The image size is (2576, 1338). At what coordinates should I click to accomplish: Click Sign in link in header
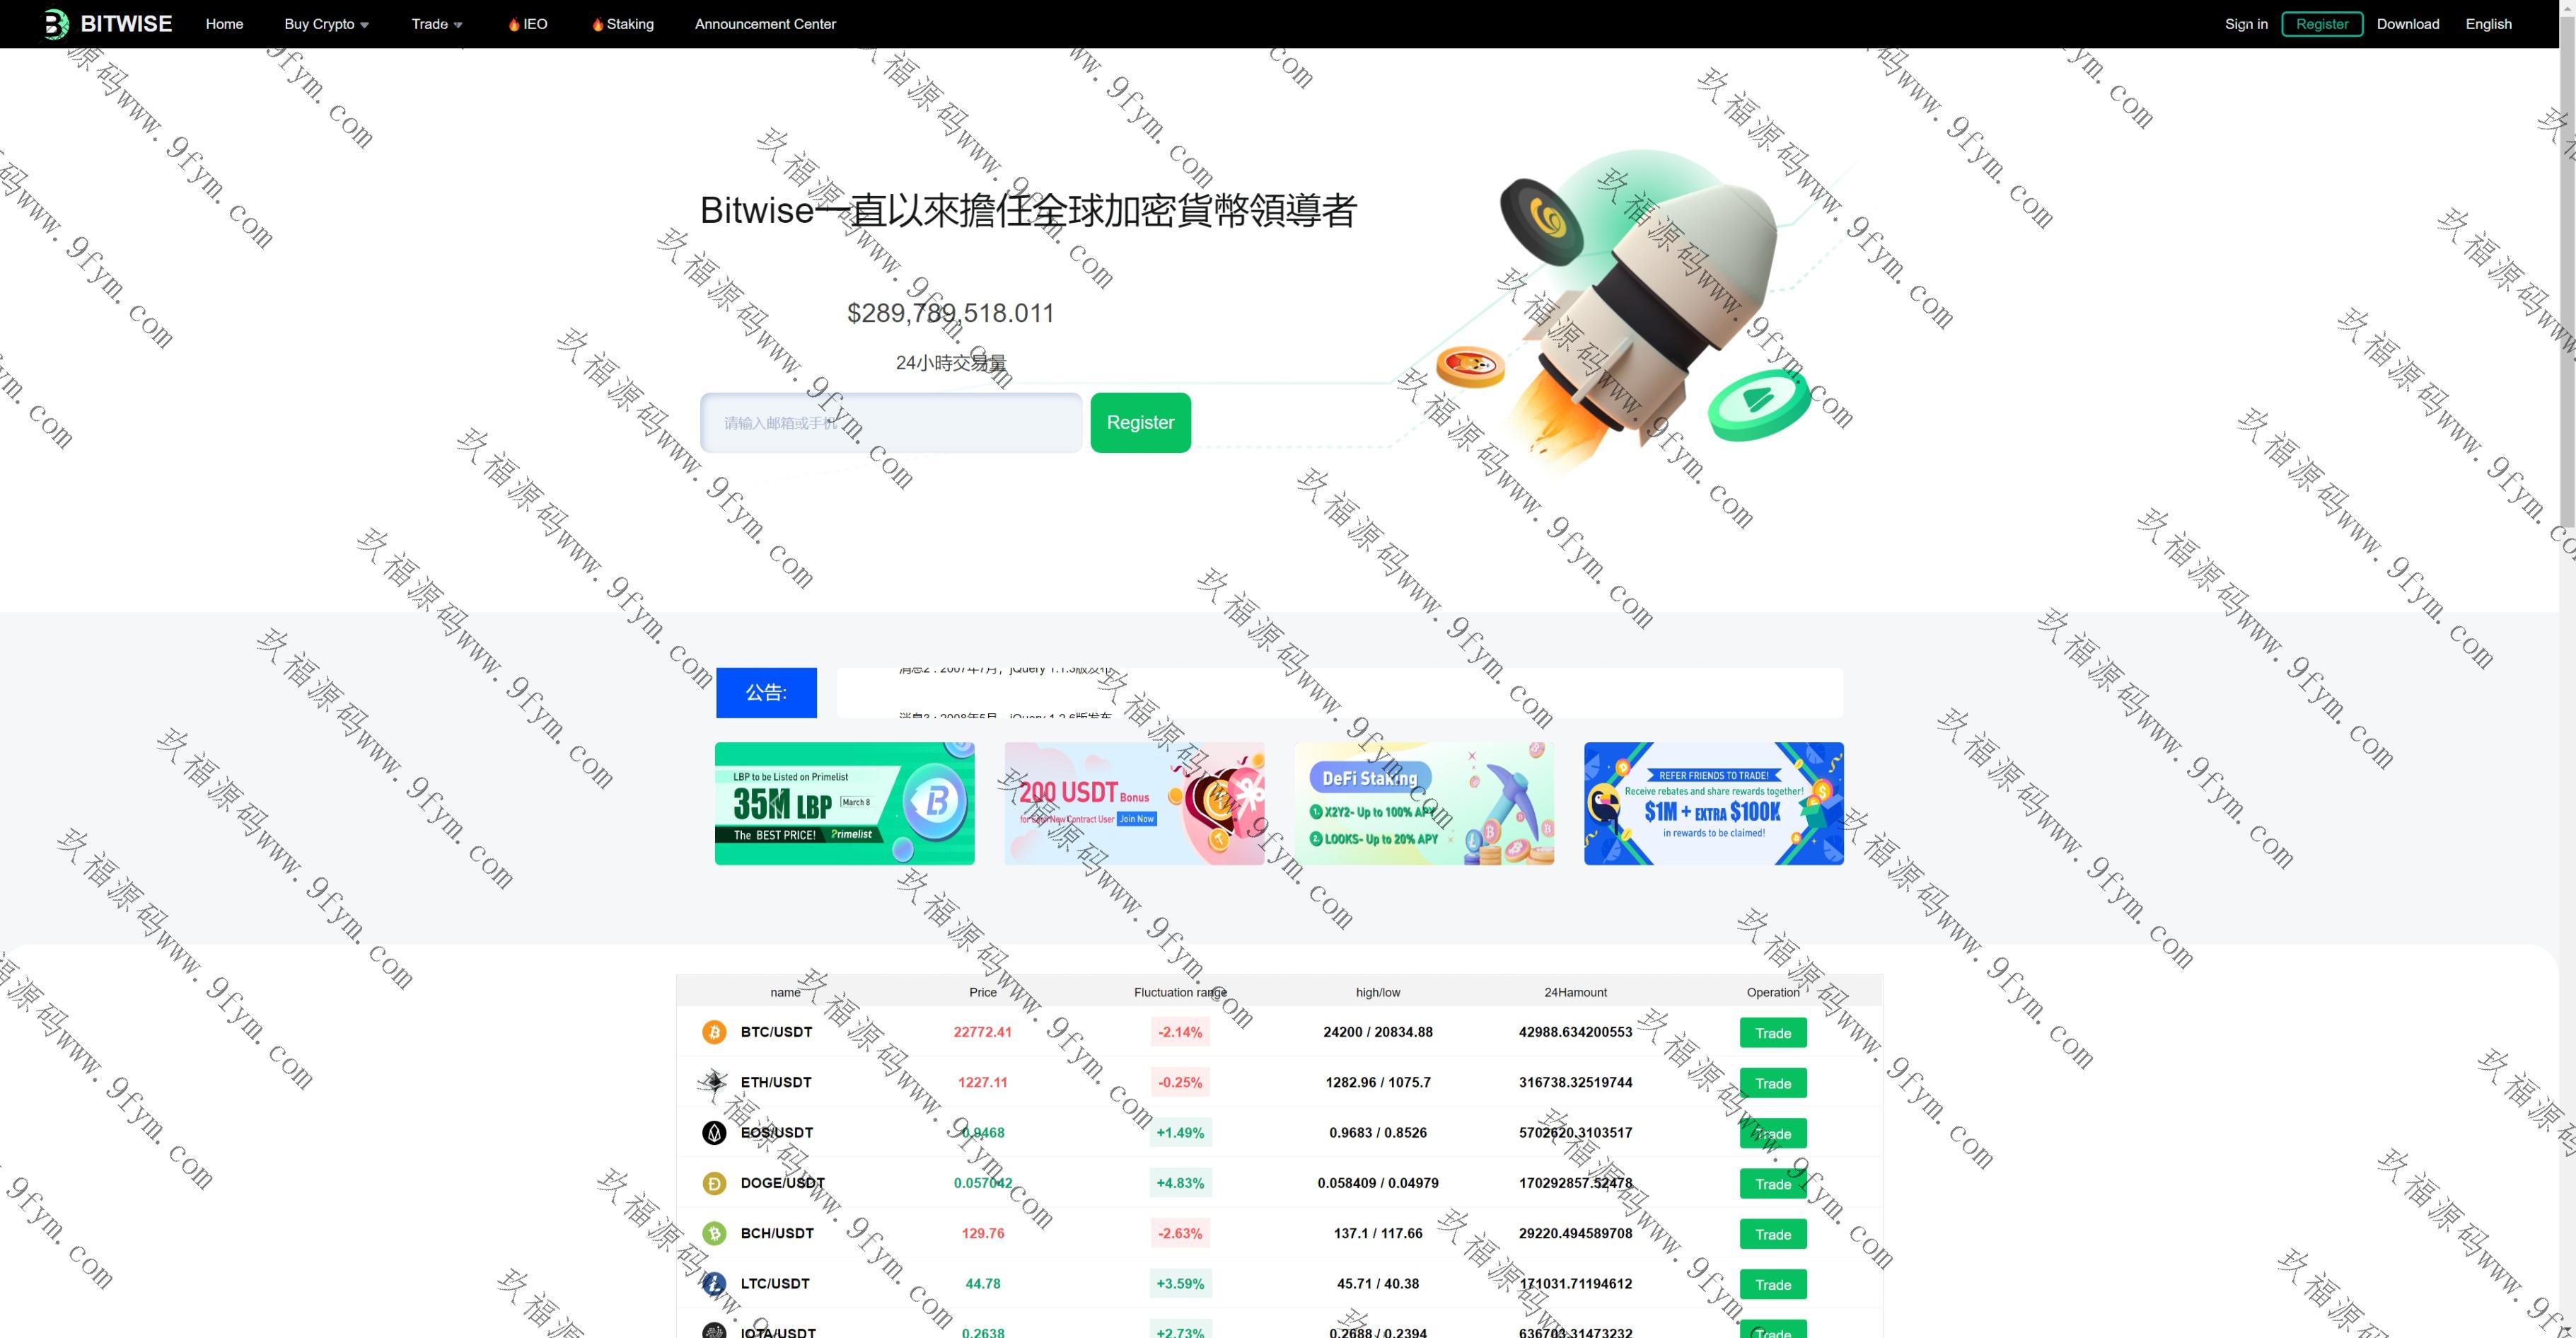(2246, 24)
